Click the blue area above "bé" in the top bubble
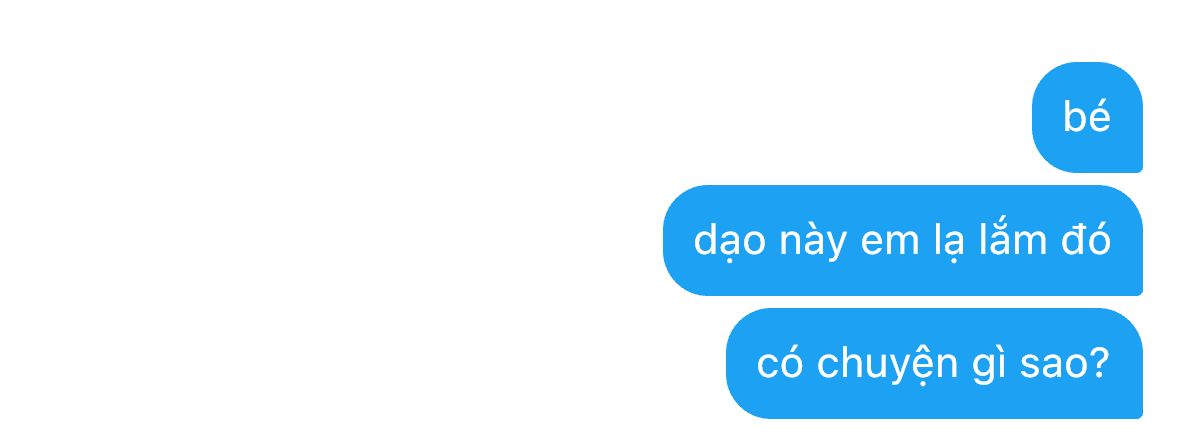The image size is (1179, 441). click(x=1087, y=80)
